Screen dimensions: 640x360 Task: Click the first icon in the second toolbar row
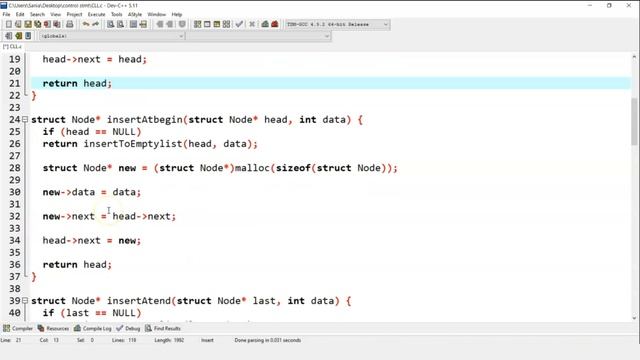pos(9,36)
